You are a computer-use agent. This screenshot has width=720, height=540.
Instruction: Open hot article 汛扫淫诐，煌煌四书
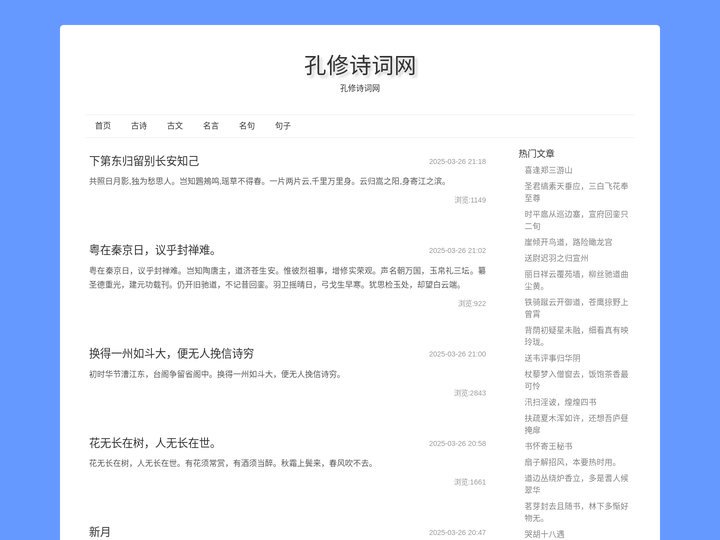tap(560, 402)
